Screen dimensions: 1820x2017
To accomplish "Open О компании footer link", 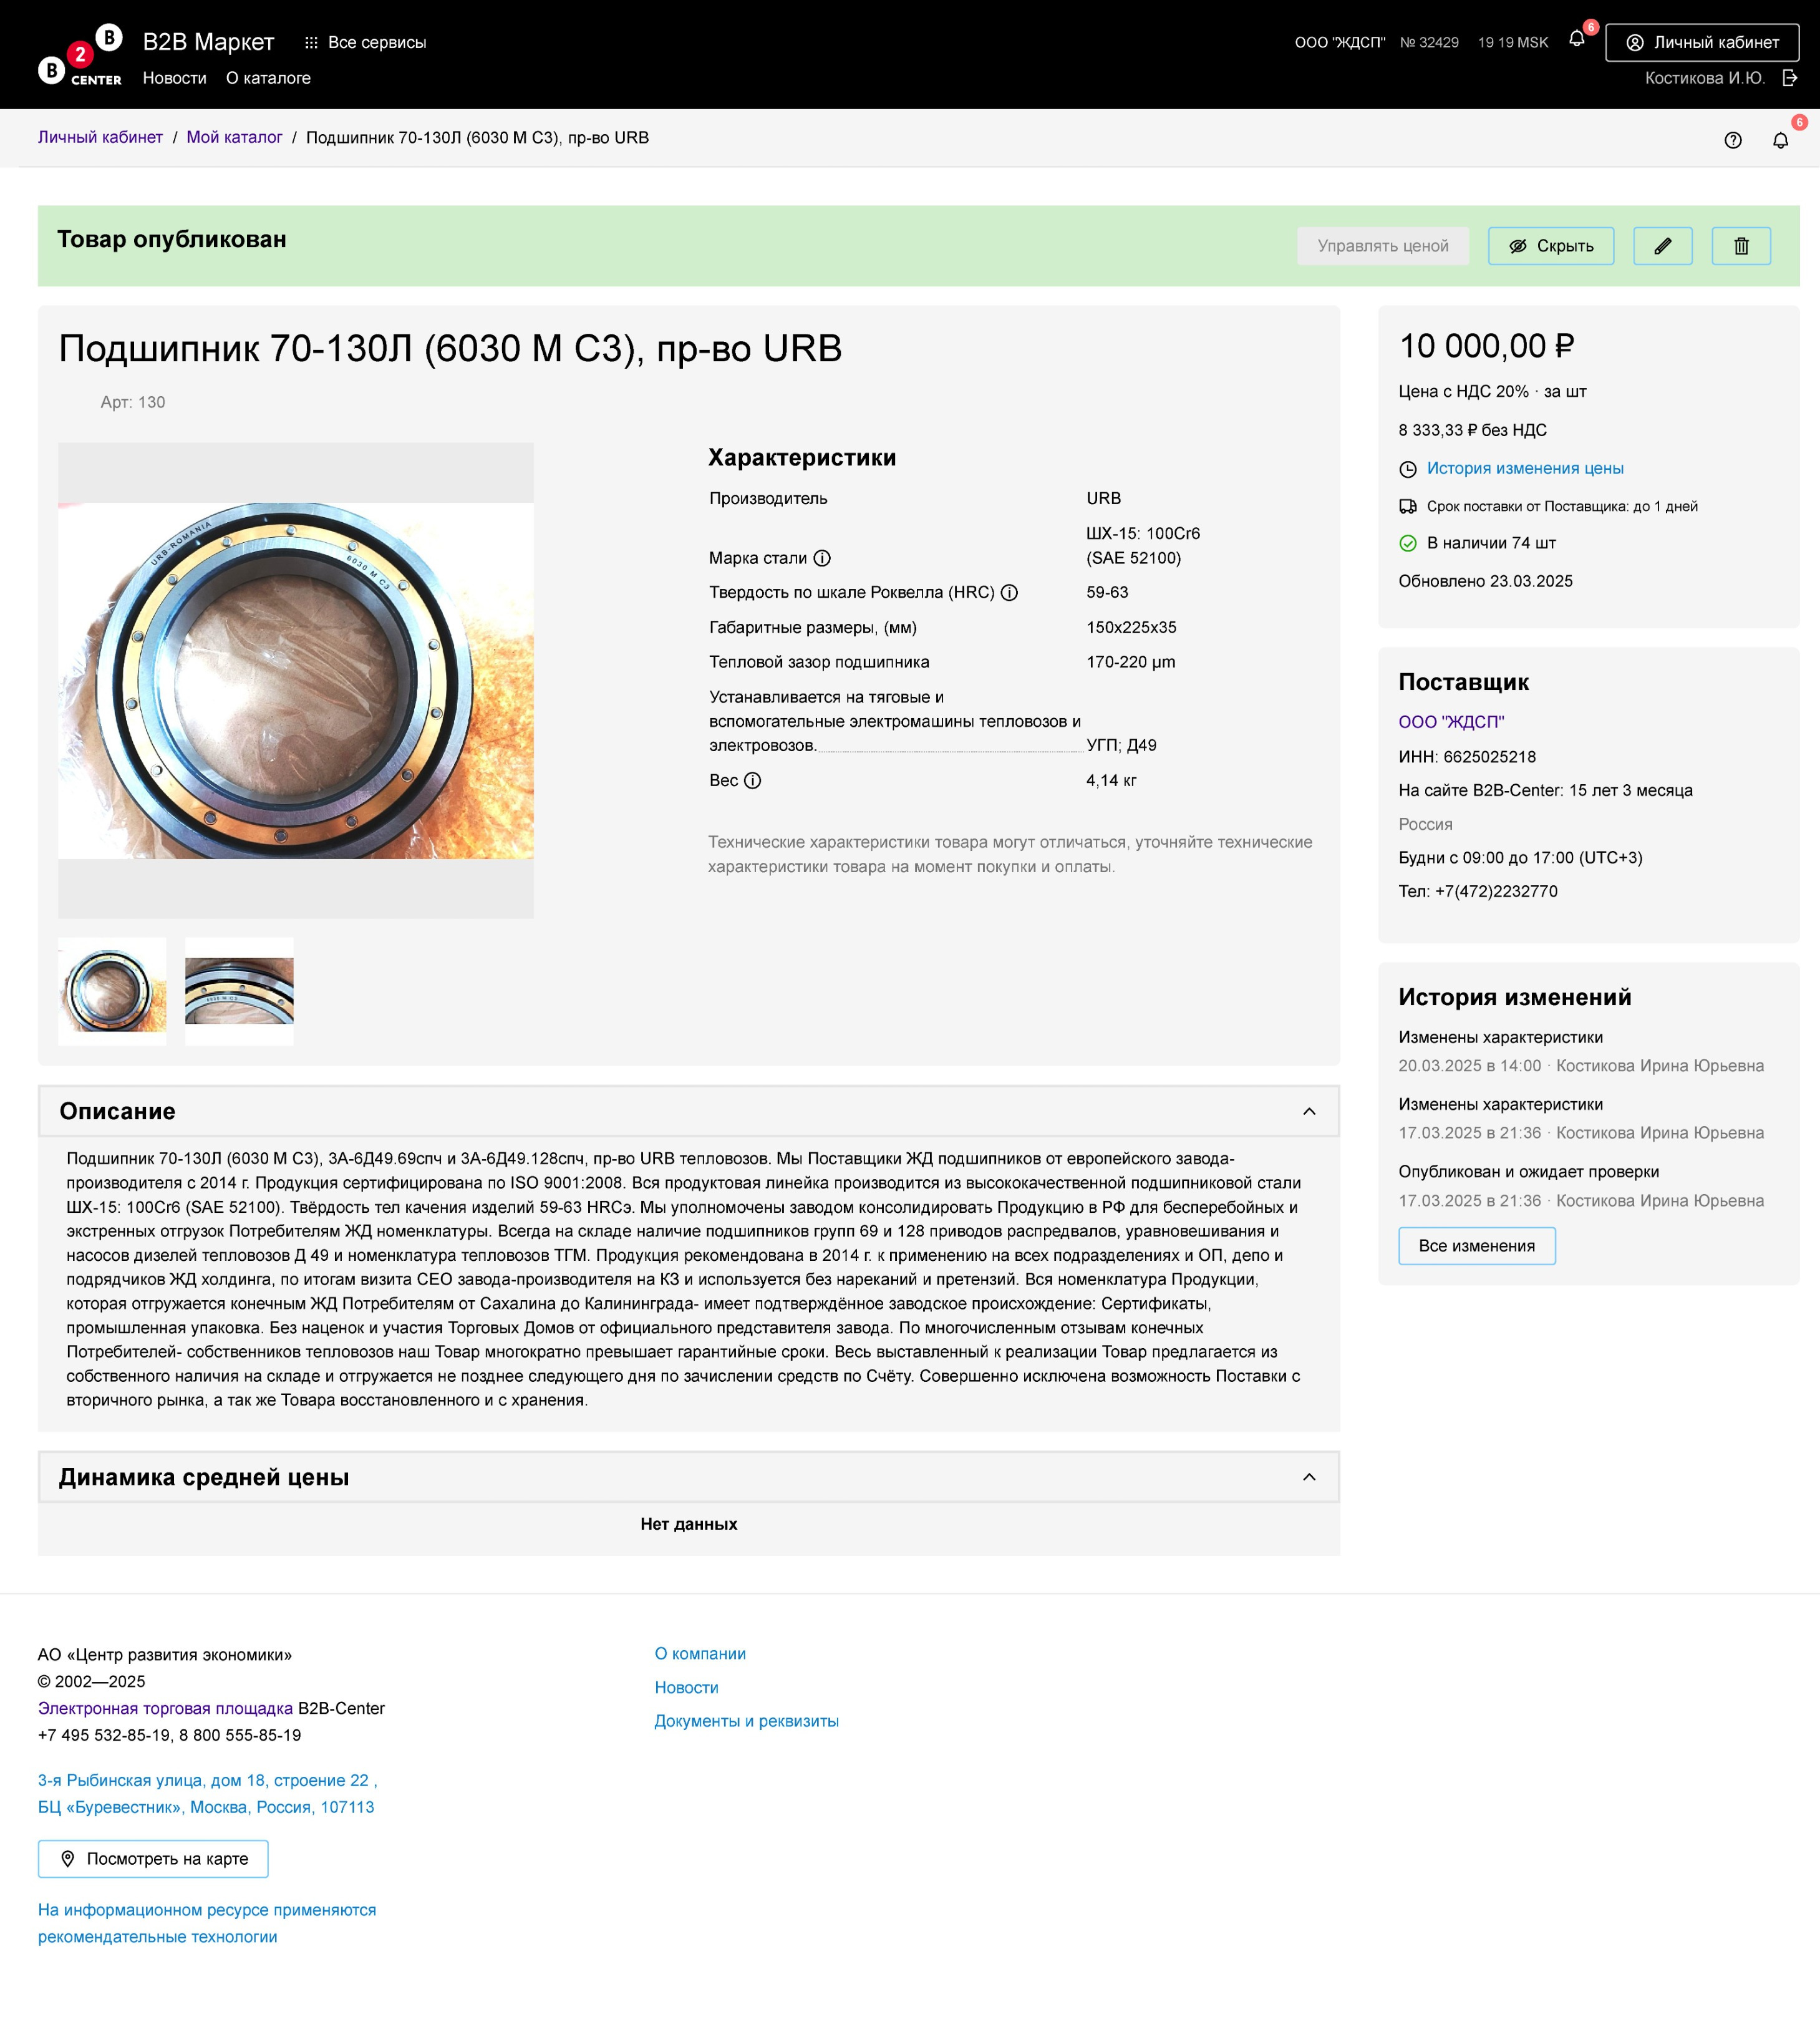I will point(700,1654).
